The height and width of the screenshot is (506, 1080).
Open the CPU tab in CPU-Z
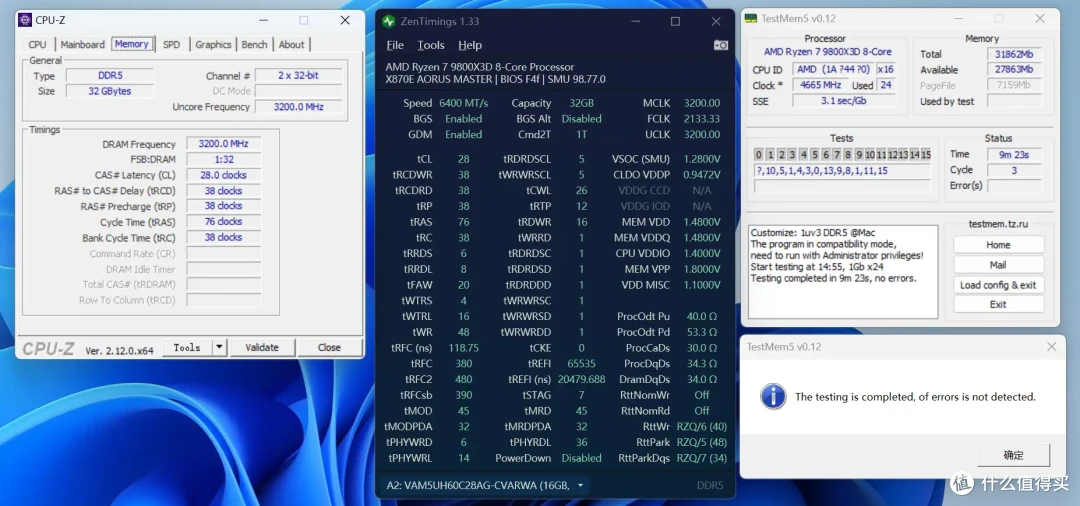[x=37, y=44]
